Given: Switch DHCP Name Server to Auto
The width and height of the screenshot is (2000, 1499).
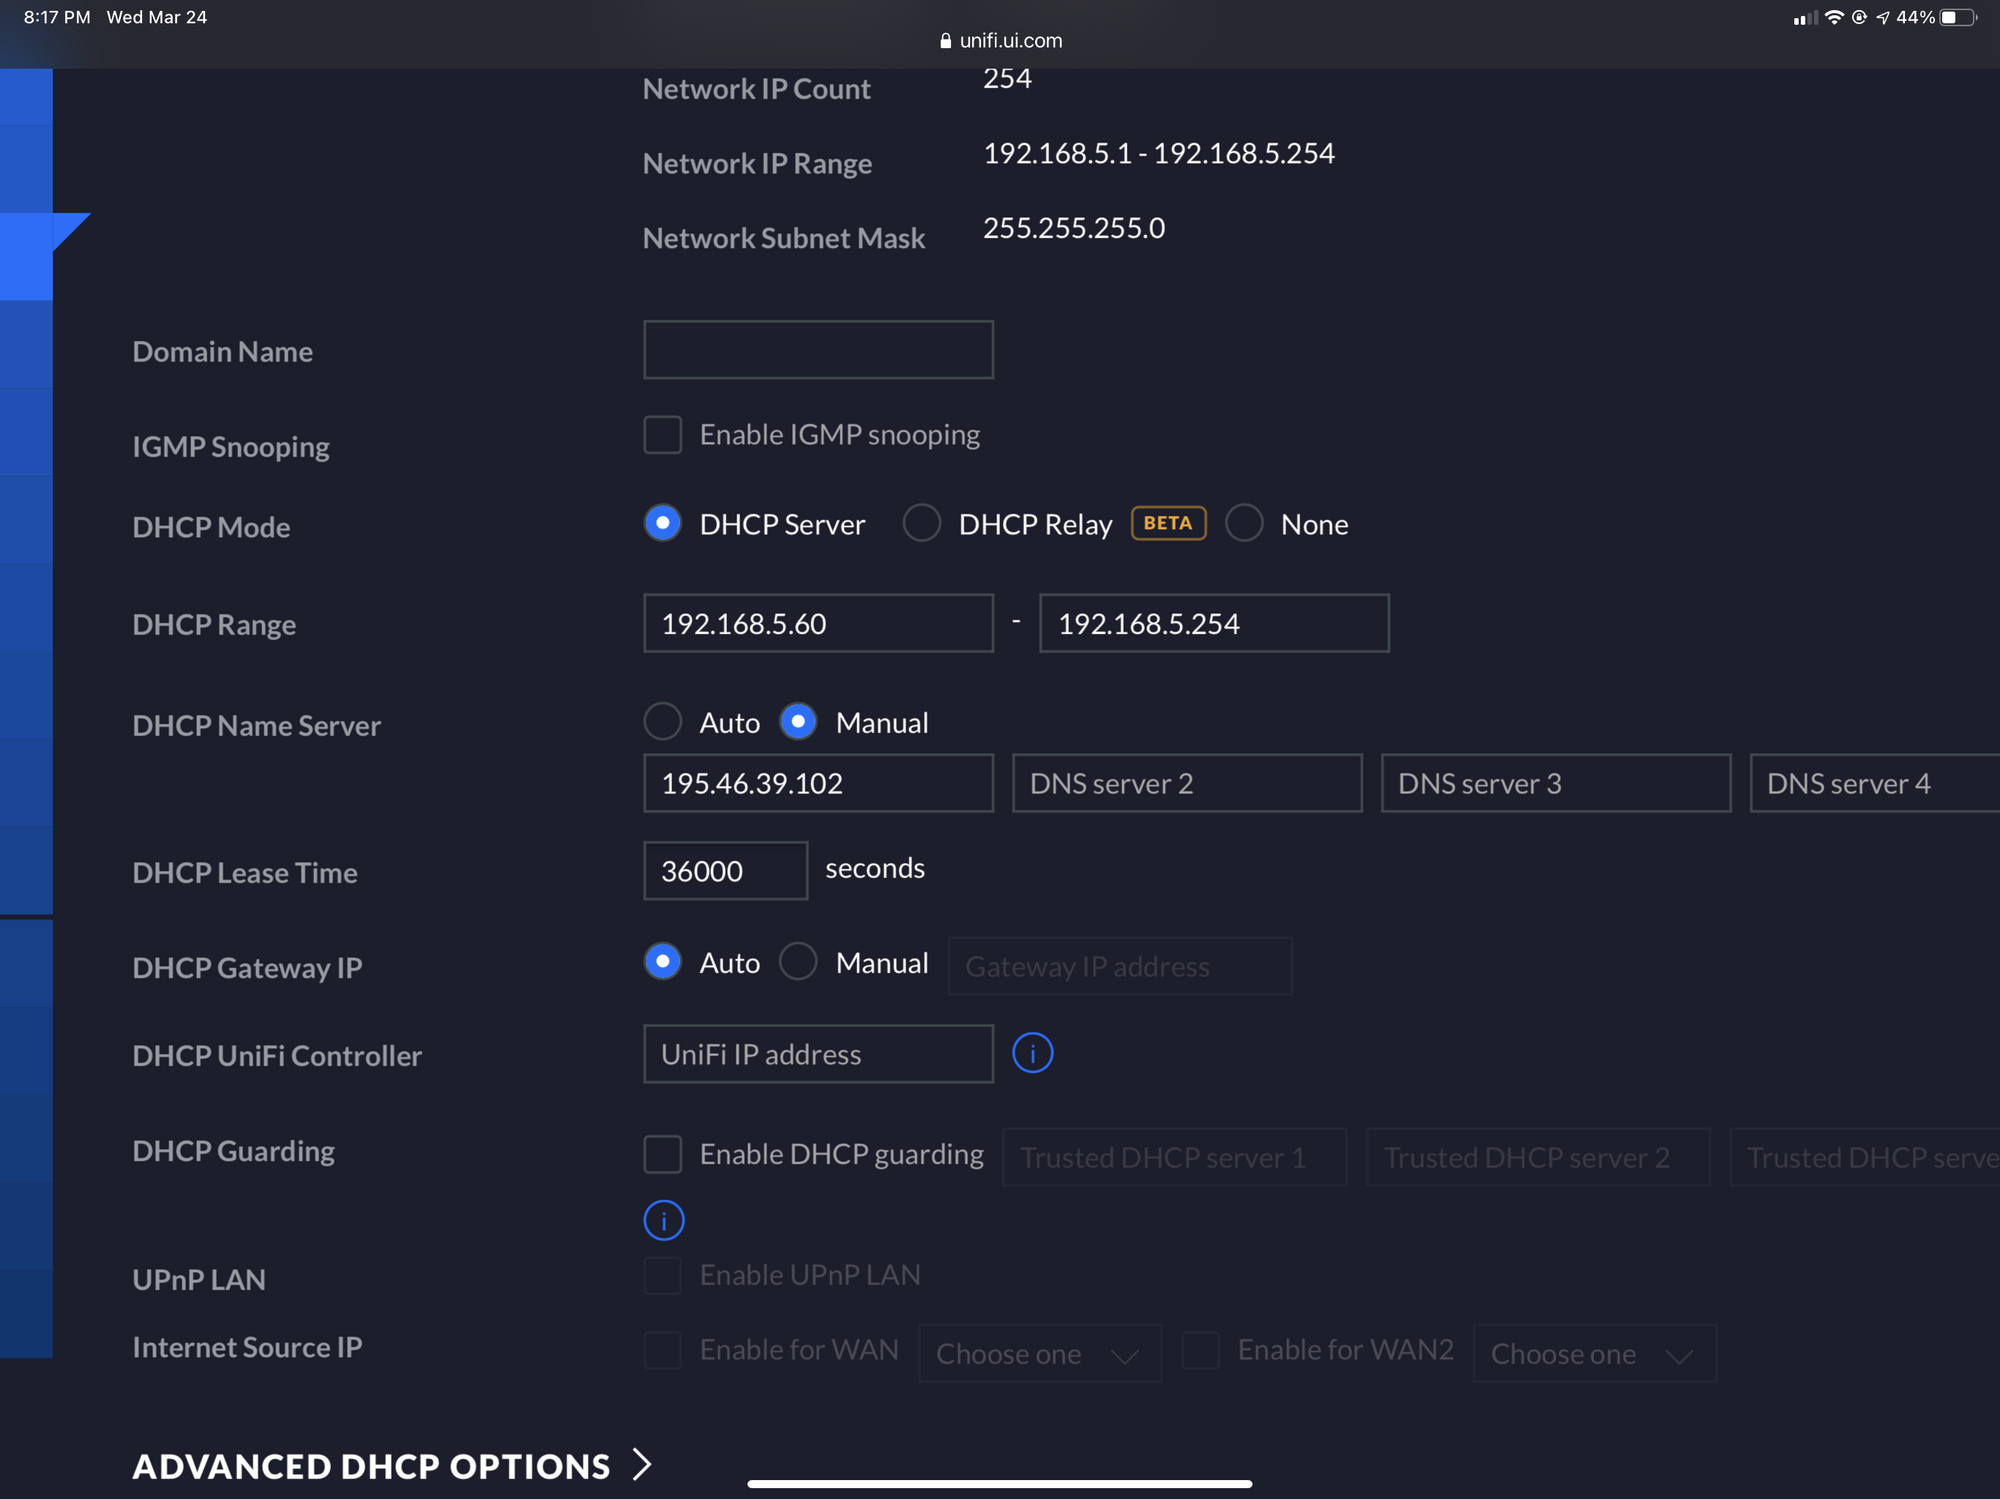Looking at the screenshot, I should (x=662, y=722).
